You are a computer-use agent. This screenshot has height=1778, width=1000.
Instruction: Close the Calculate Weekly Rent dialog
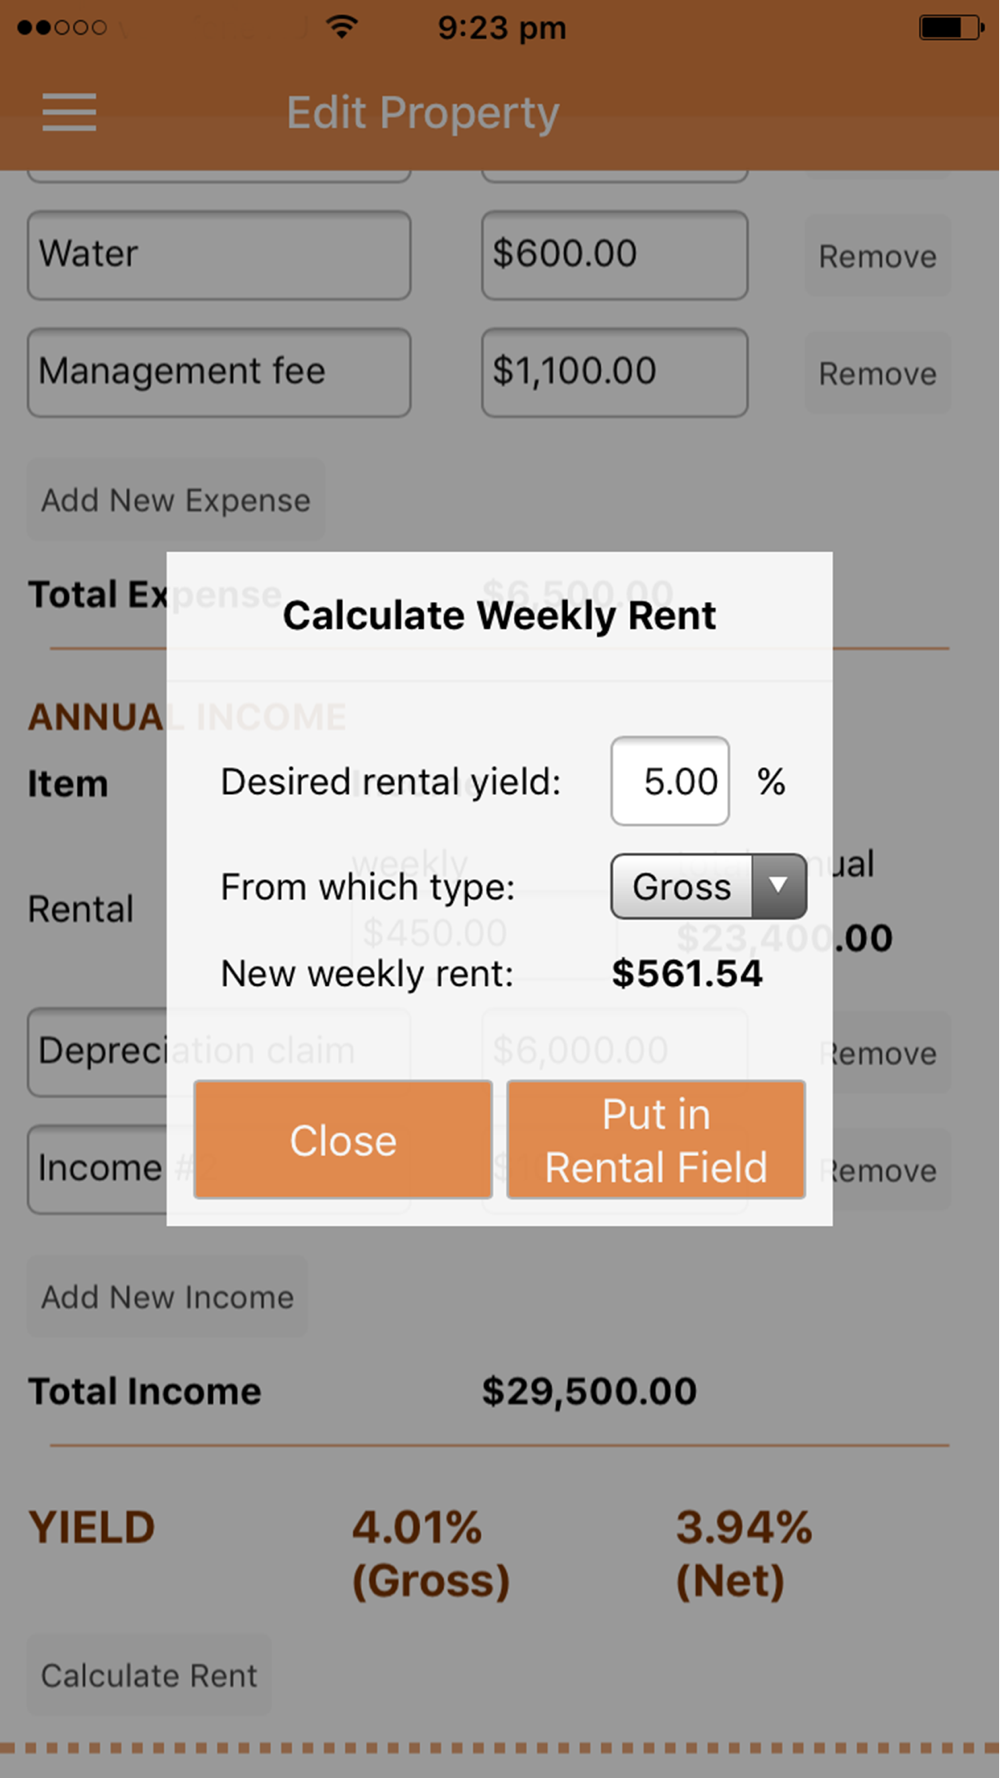(x=343, y=1139)
